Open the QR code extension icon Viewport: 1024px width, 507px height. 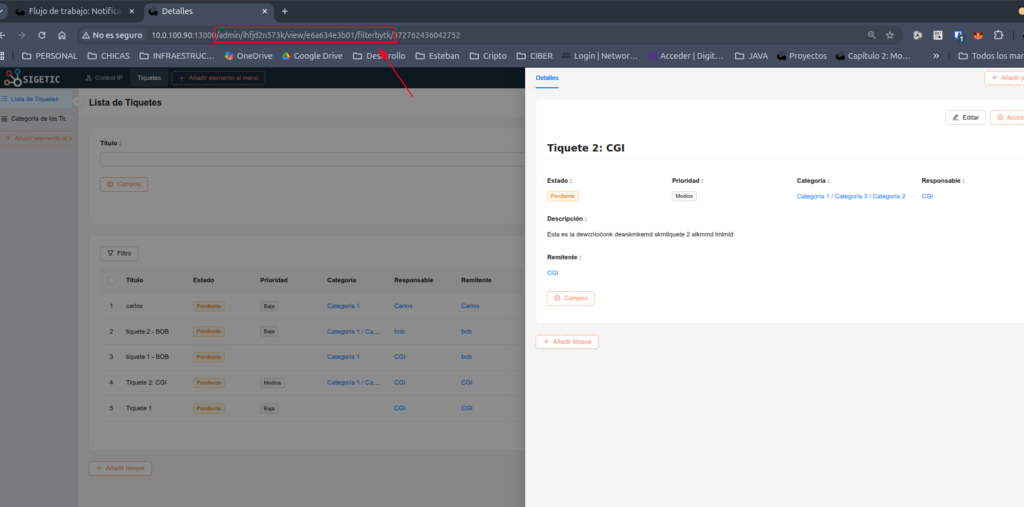pyautogui.click(x=938, y=35)
